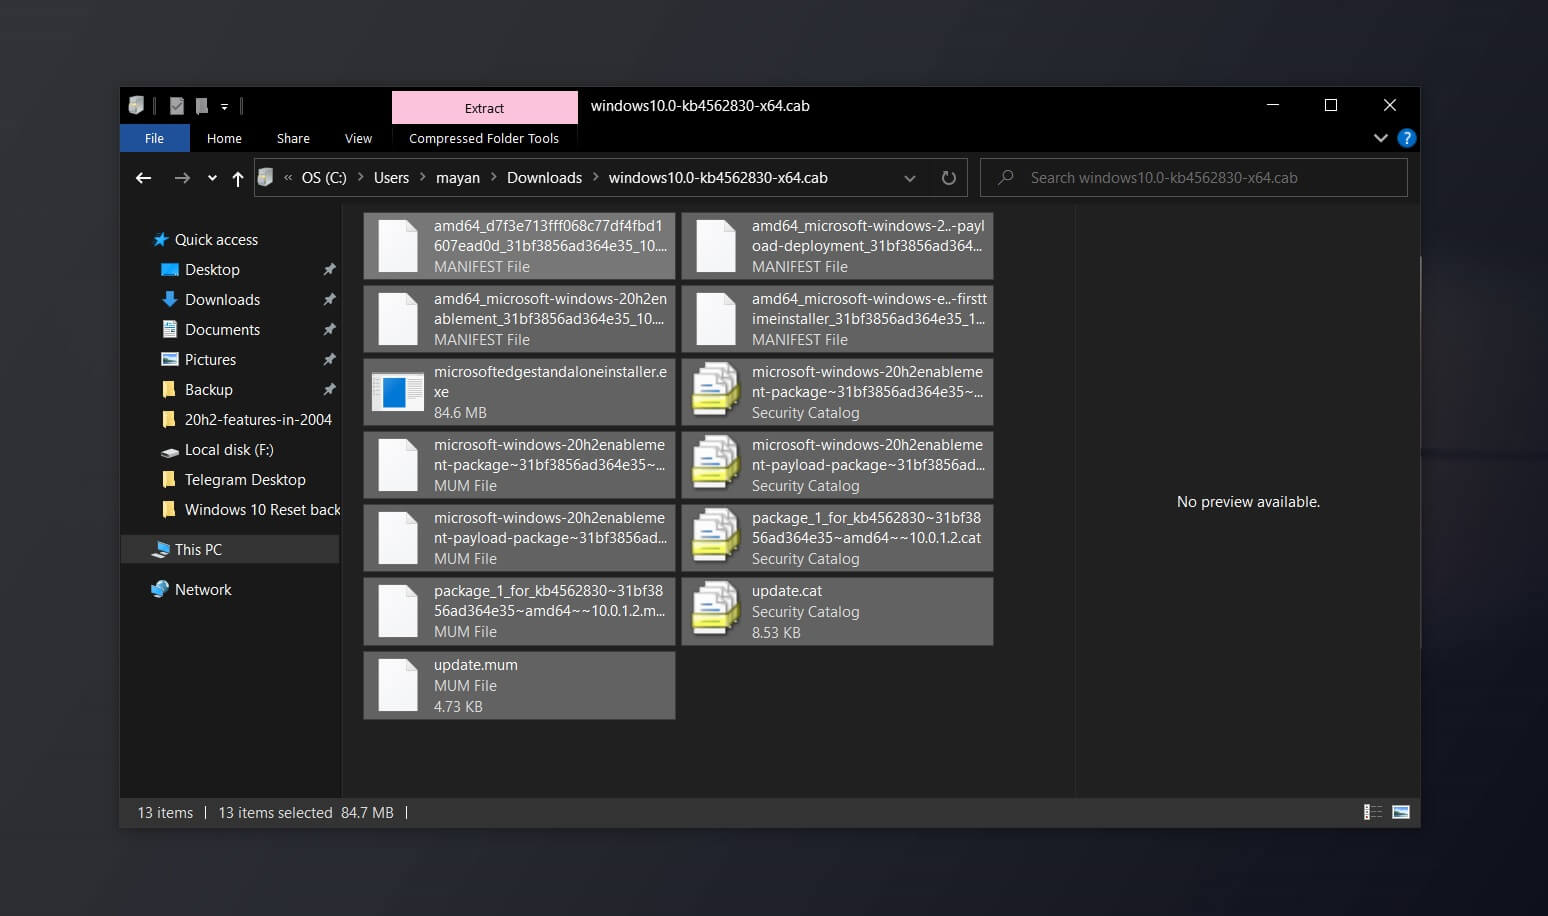The width and height of the screenshot is (1548, 916).
Task: Show hidden path segments via double chevron
Action: pos(288,178)
